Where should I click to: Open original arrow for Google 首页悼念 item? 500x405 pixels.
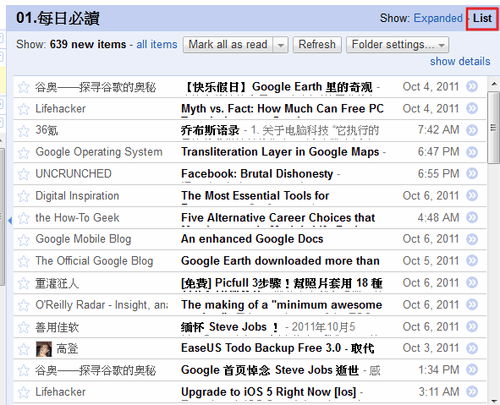pyautogui.click(x=472, y=370)
